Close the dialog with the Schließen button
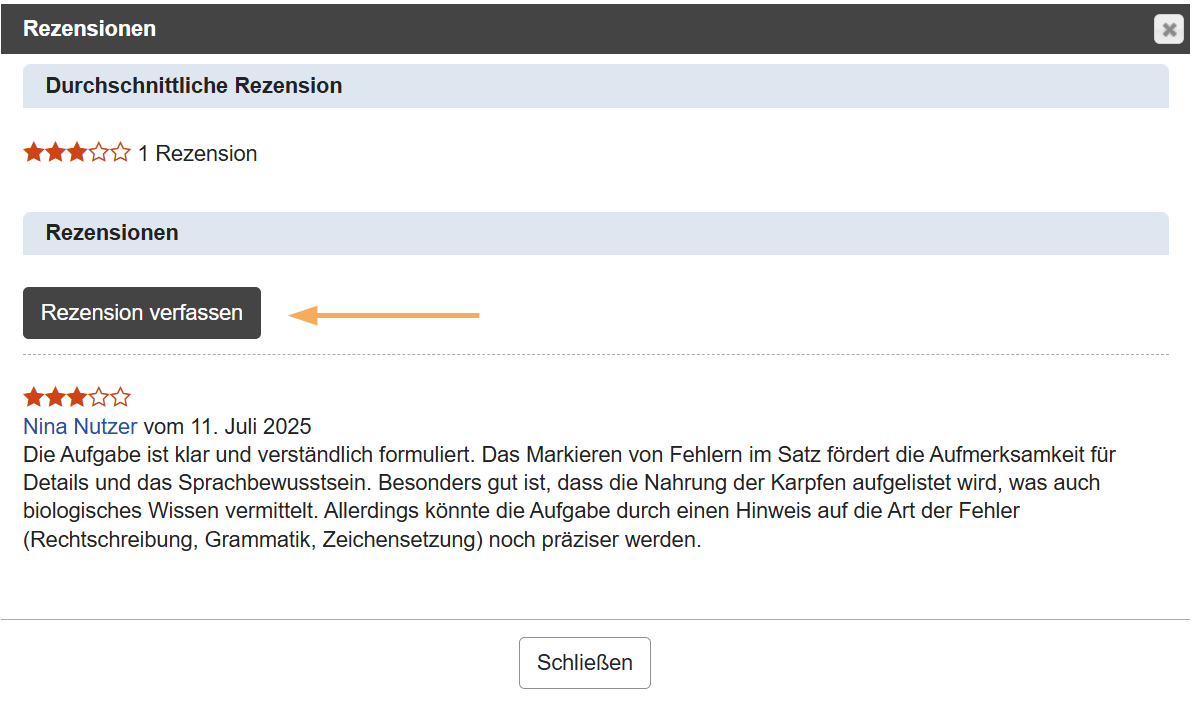The height and width of the screenshot is (712, 1192). 584,662
